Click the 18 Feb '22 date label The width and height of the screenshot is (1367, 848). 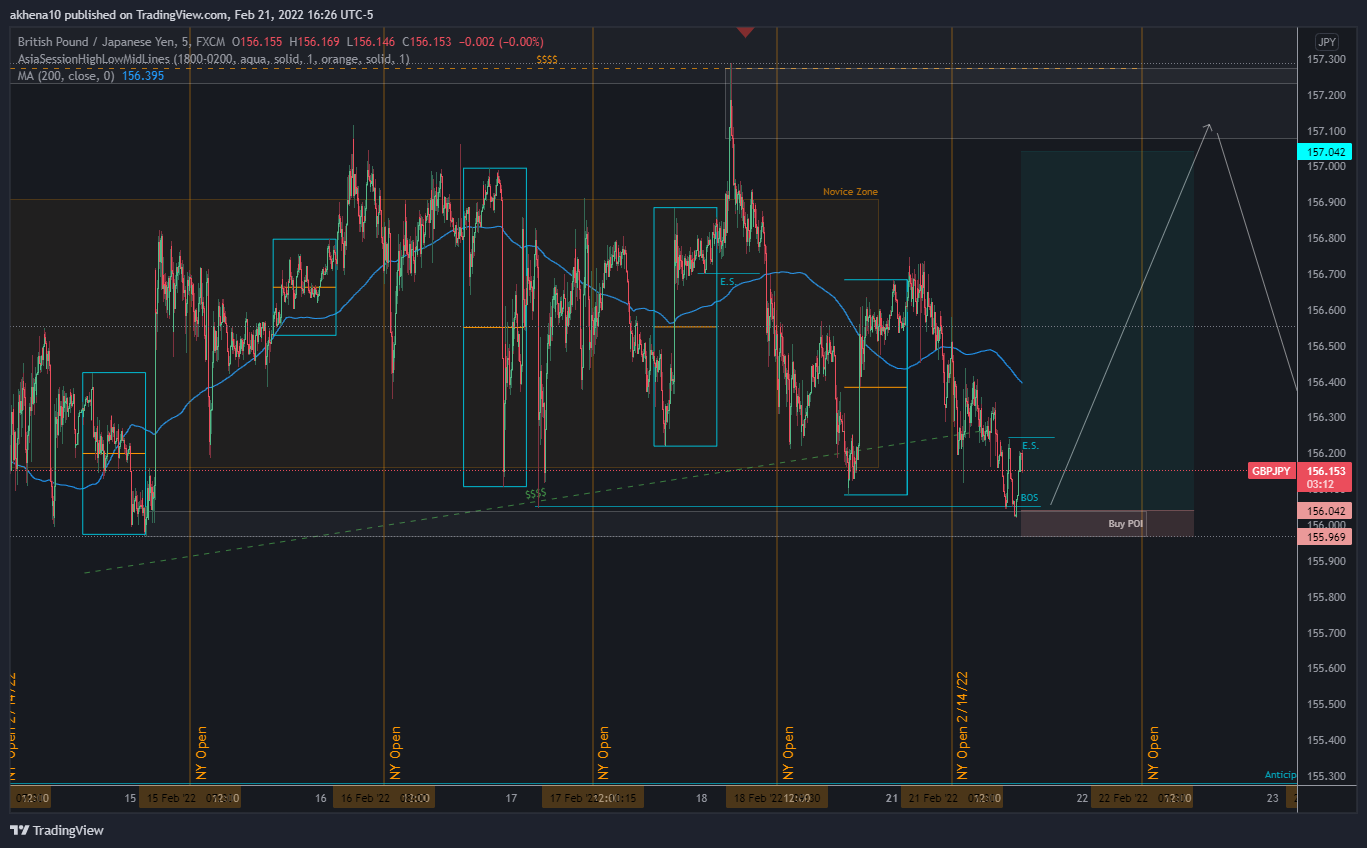[x=756, y=799]
